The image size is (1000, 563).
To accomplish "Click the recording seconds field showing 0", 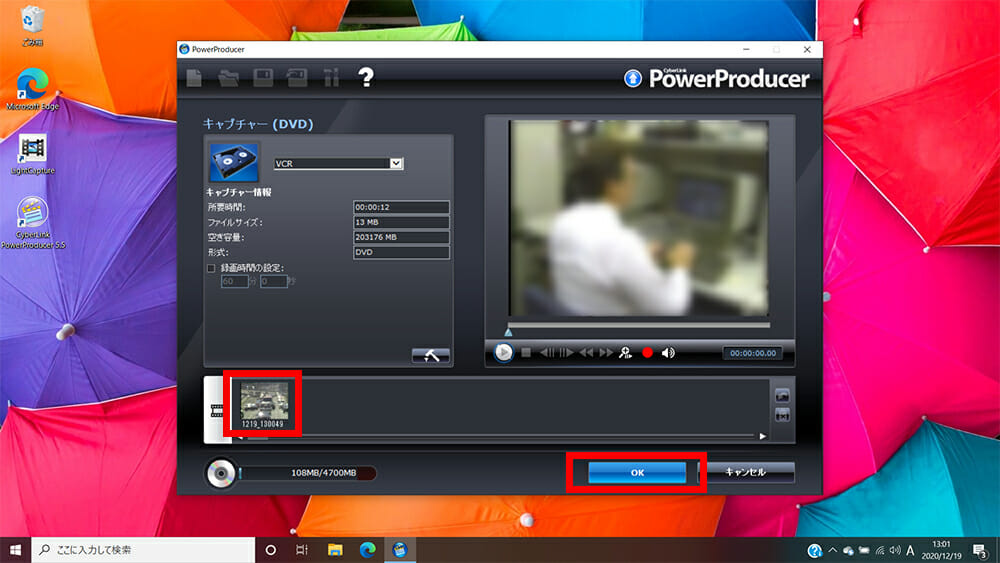I will (x=274, y=281).
